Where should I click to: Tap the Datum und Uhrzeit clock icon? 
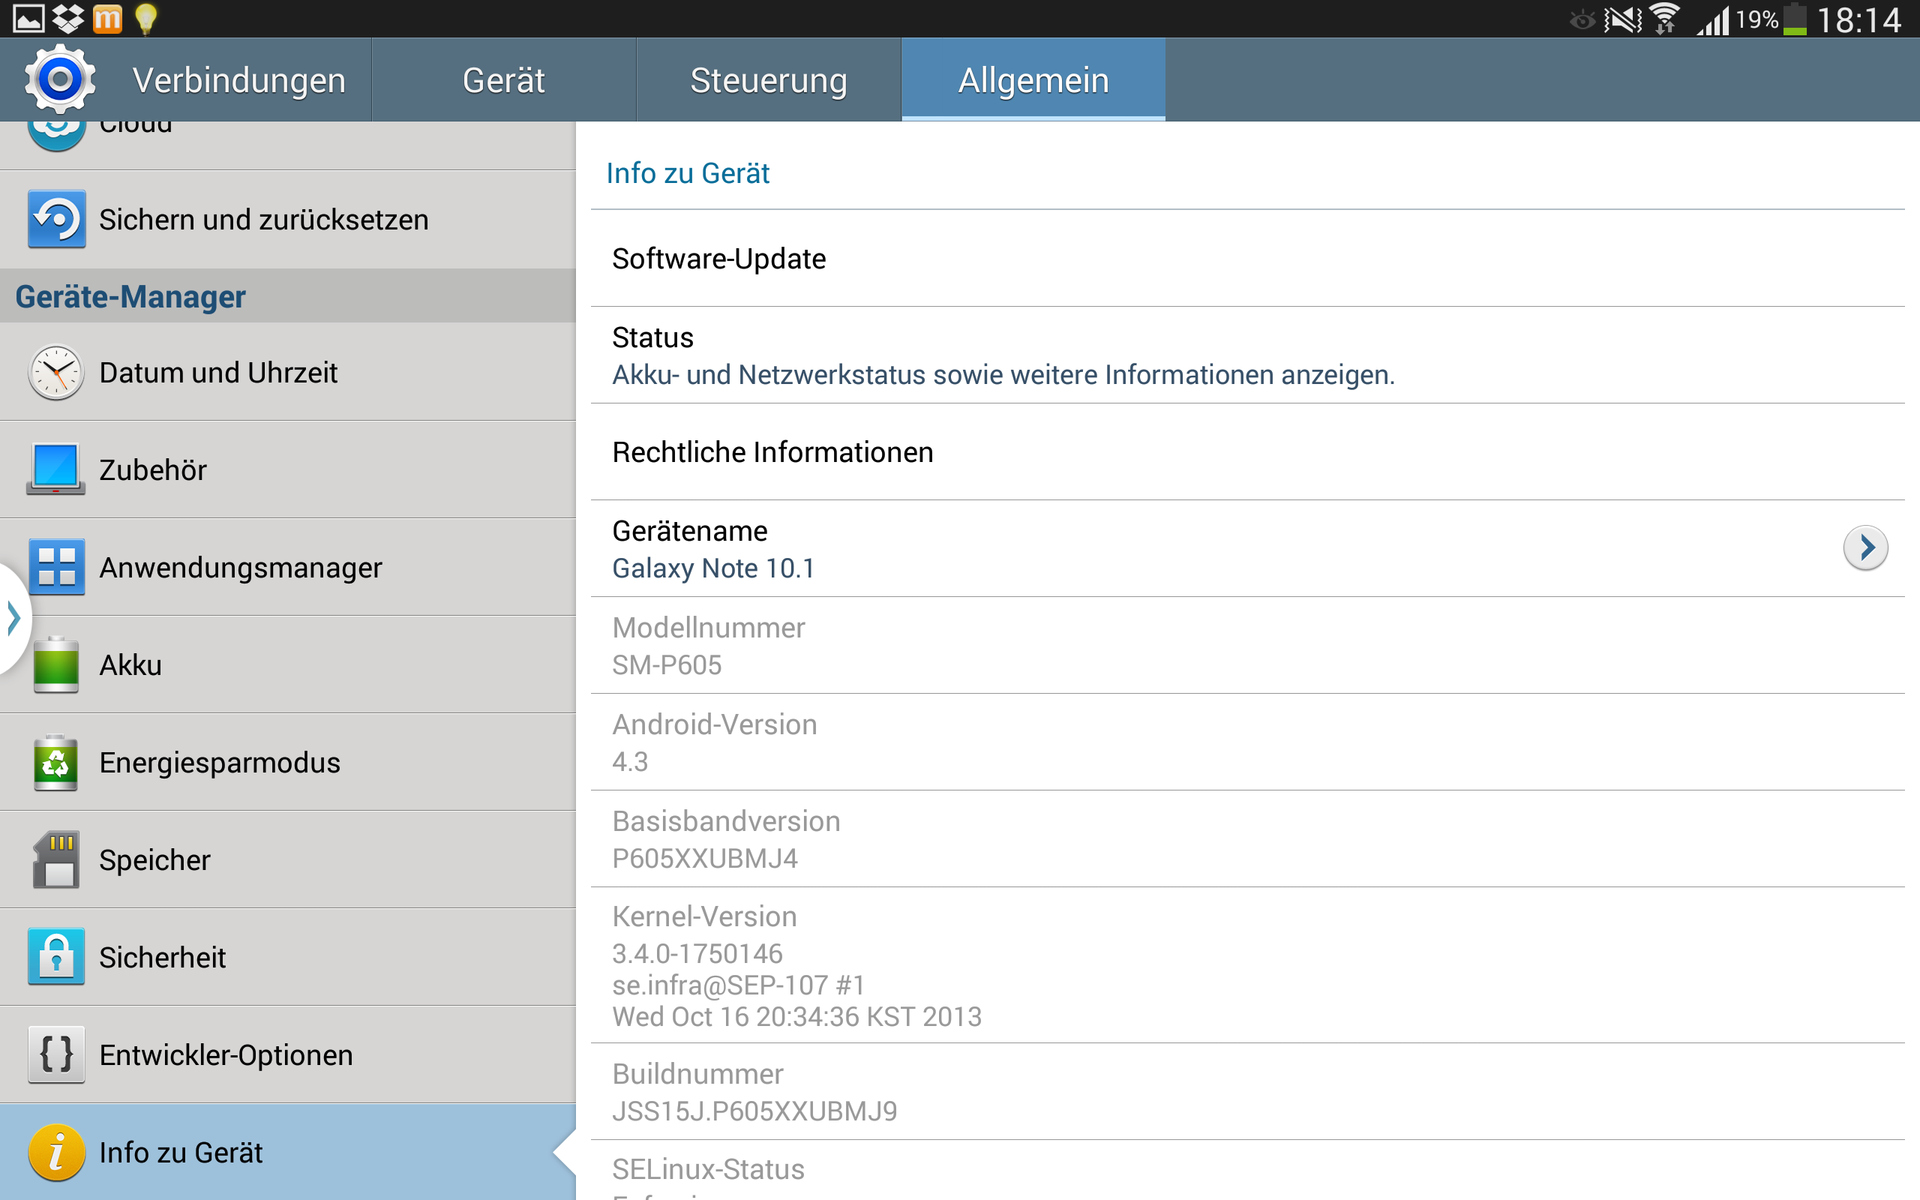[x=57, y=373]
